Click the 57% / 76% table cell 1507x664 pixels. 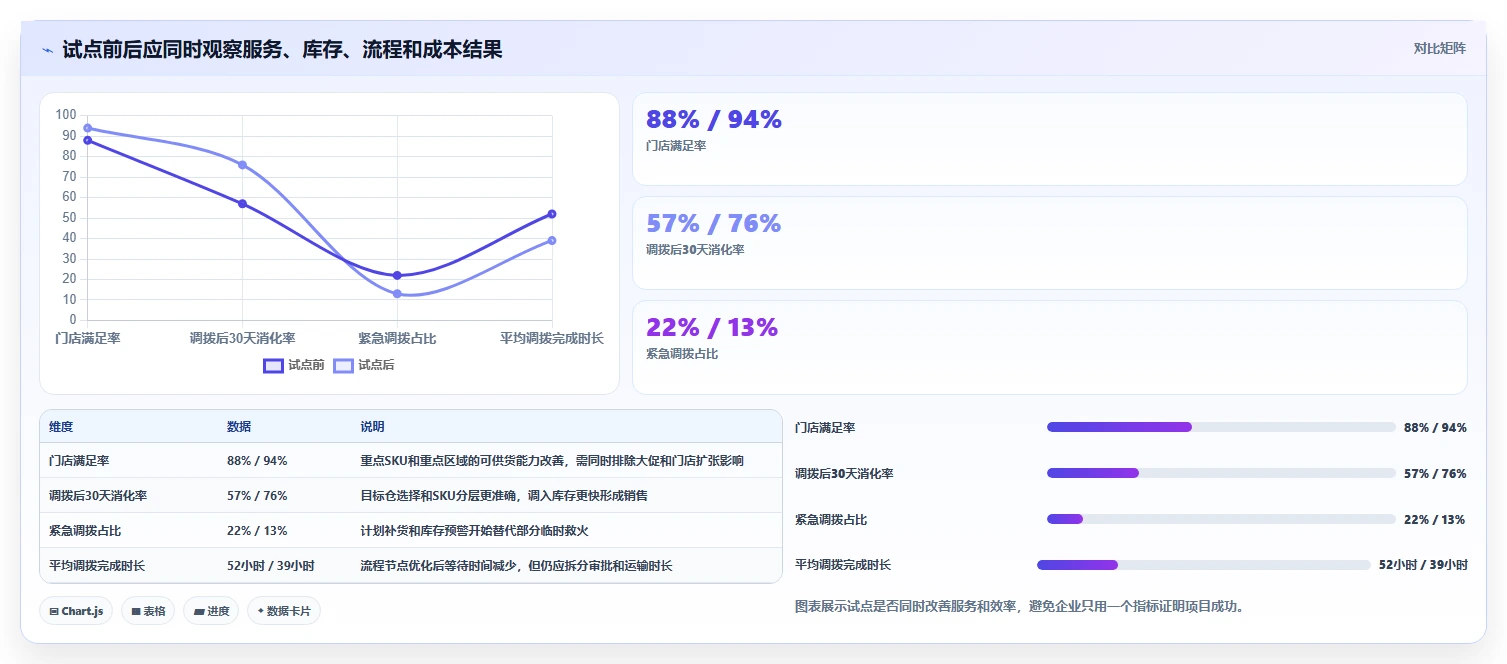point(257,496)
